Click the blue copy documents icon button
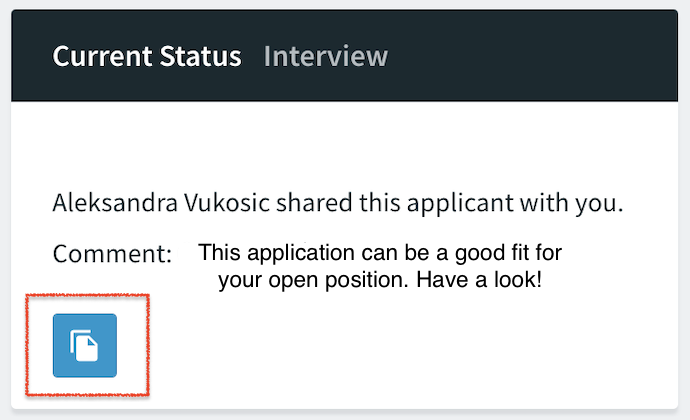 (85, 346)
